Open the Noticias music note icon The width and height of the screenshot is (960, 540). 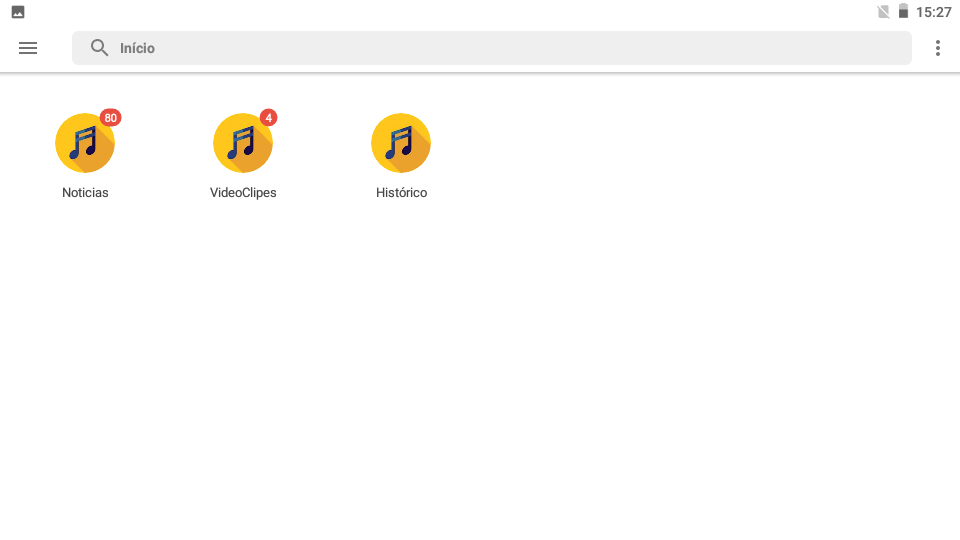click(85, 143)
